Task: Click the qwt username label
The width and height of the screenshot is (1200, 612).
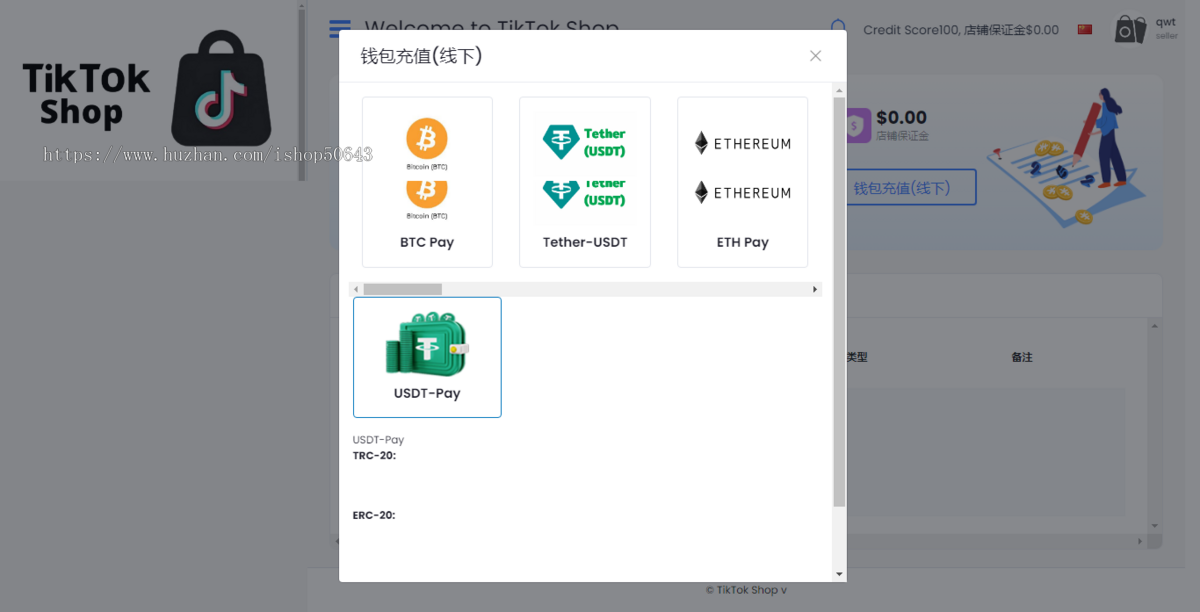Action: [1166, 22]
